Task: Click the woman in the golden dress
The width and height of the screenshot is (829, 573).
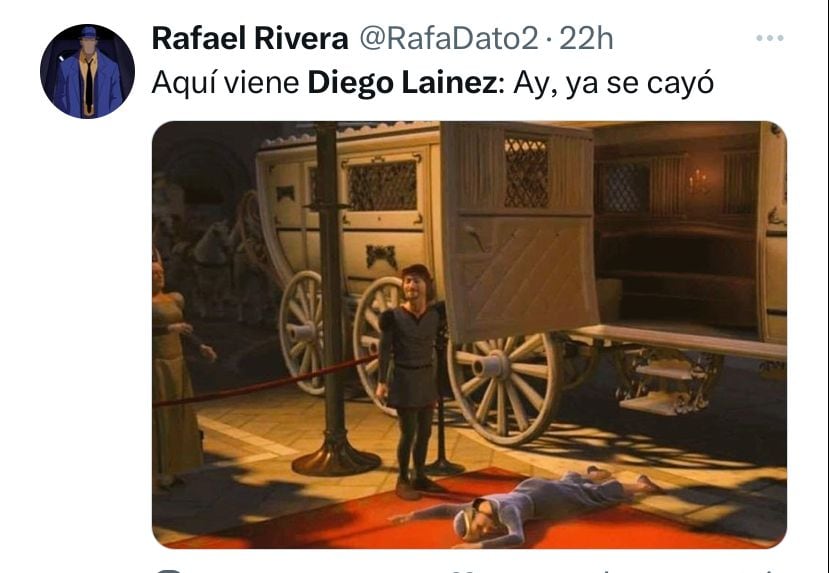Action: point(176,370)
